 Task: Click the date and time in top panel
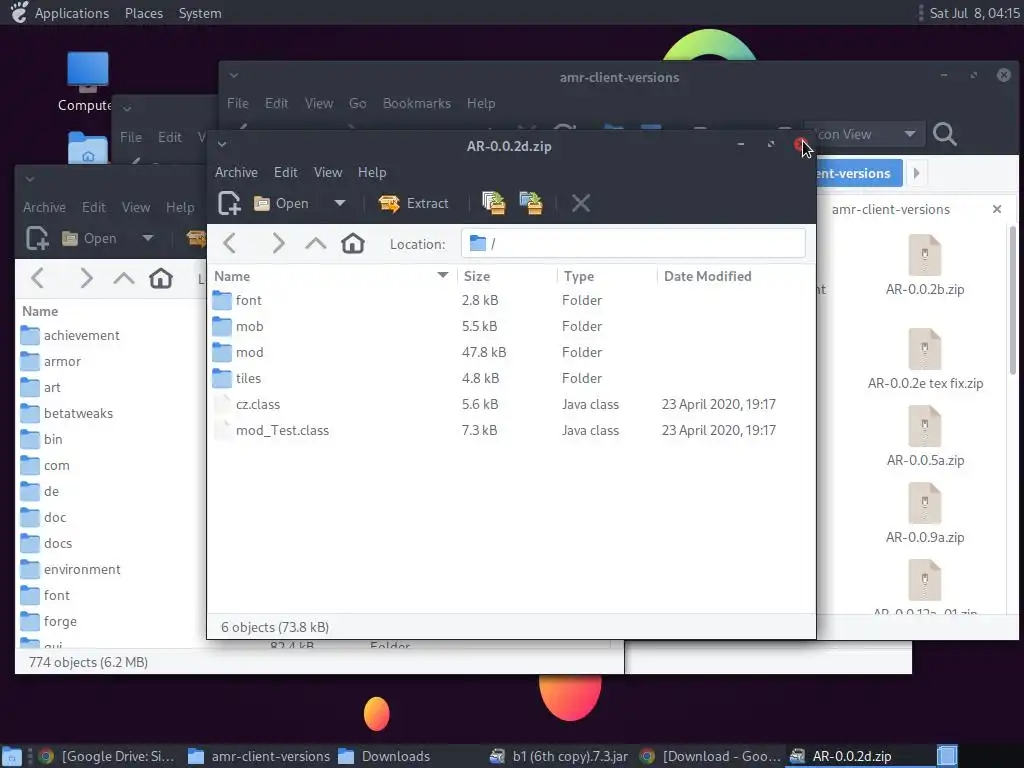click(x=974, y=13)
